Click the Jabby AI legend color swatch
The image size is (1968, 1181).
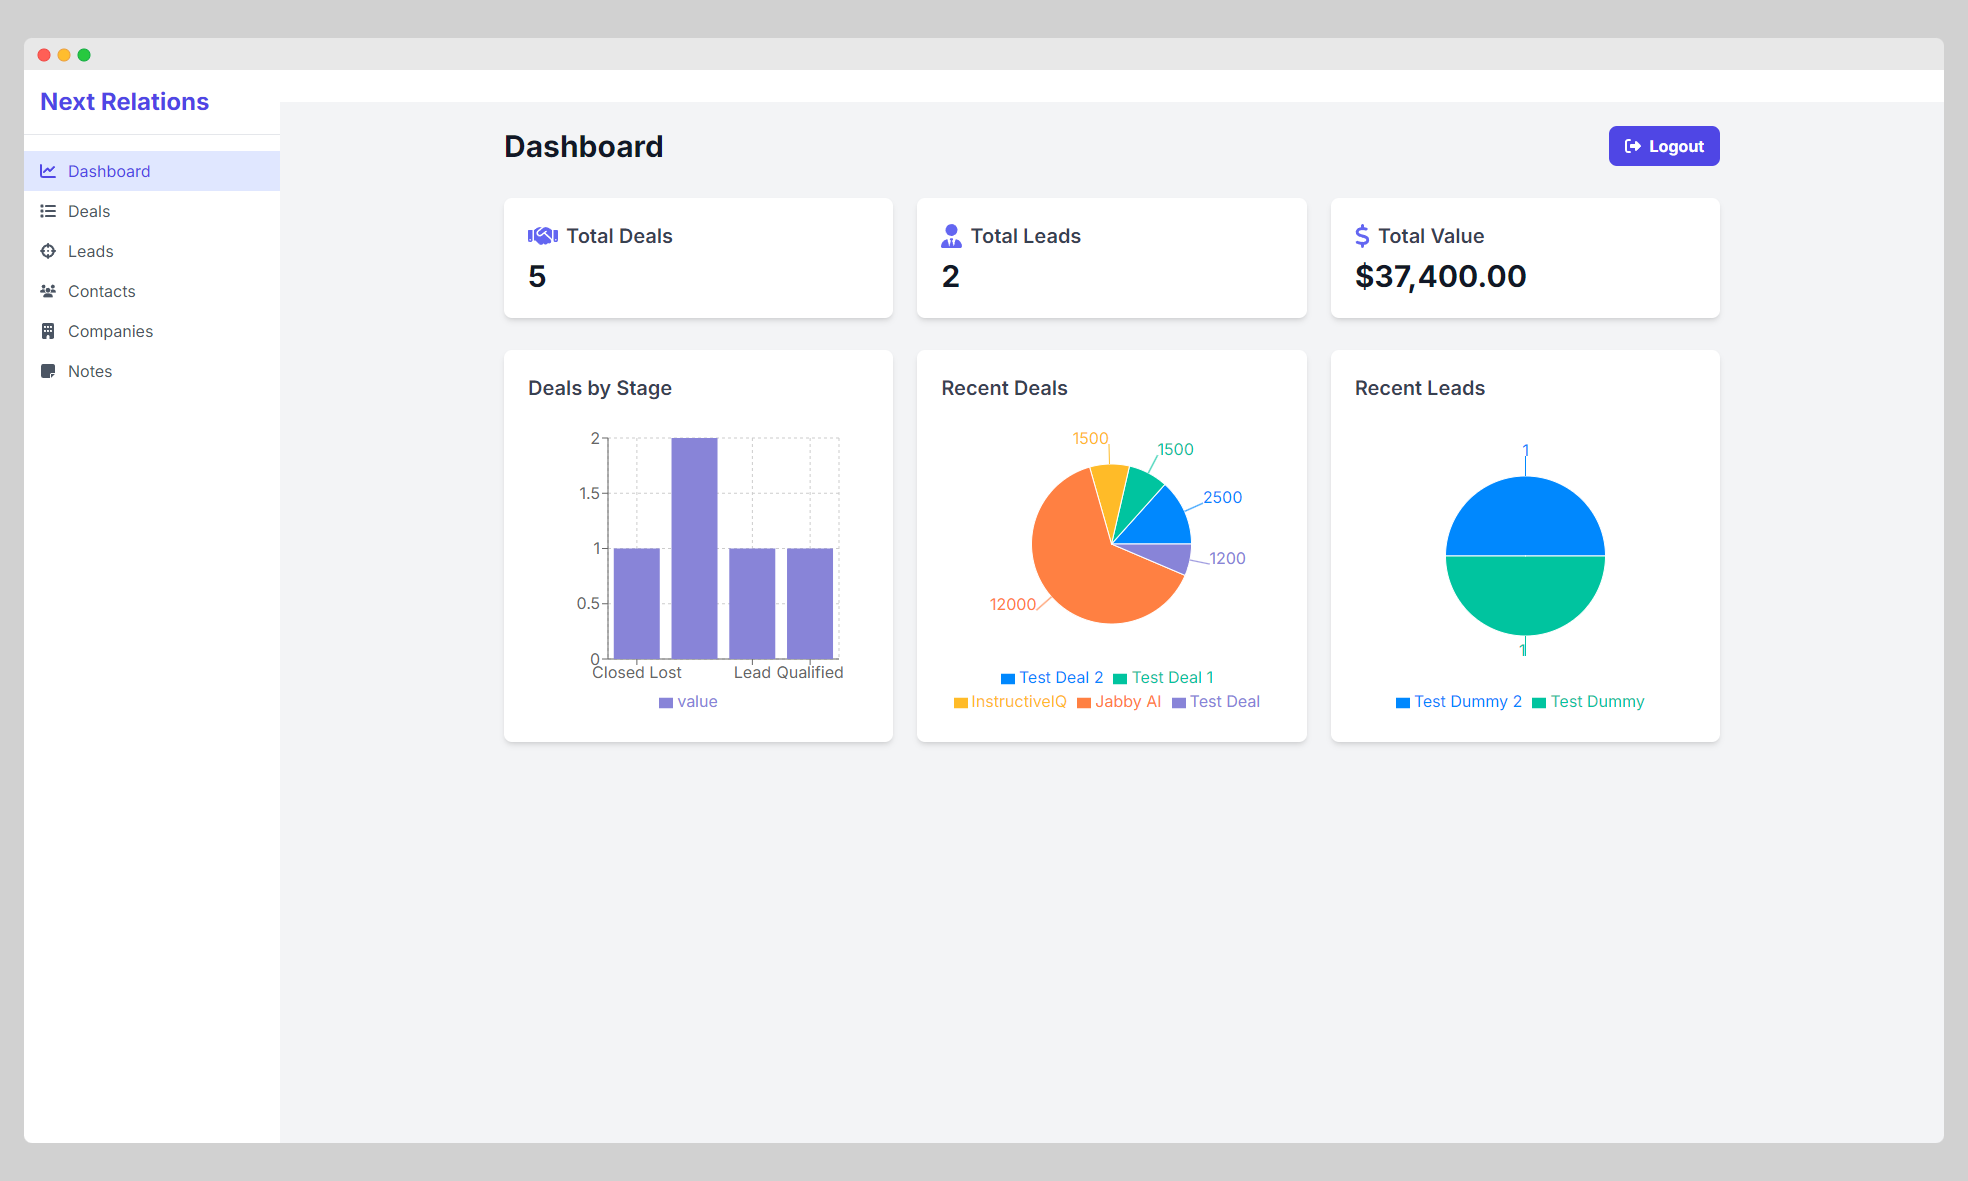1084,702
